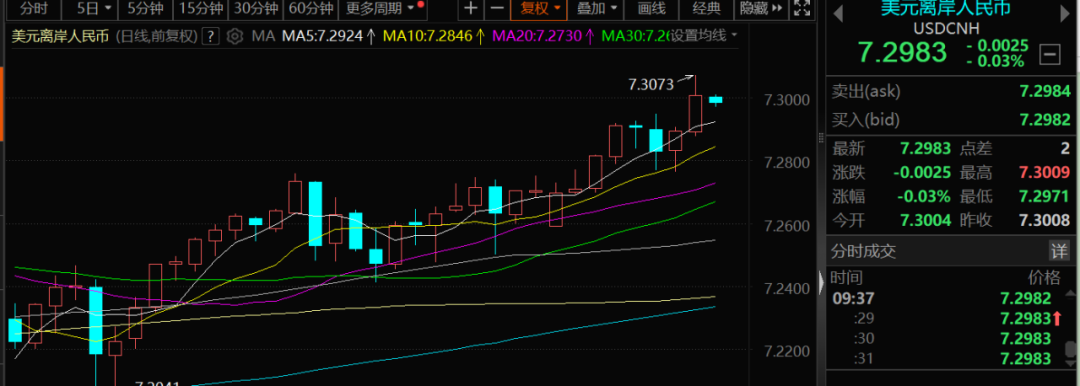Screen dimensions: 1080x386
Task: Toggle fullscreen chart icon
Action: 801,9
